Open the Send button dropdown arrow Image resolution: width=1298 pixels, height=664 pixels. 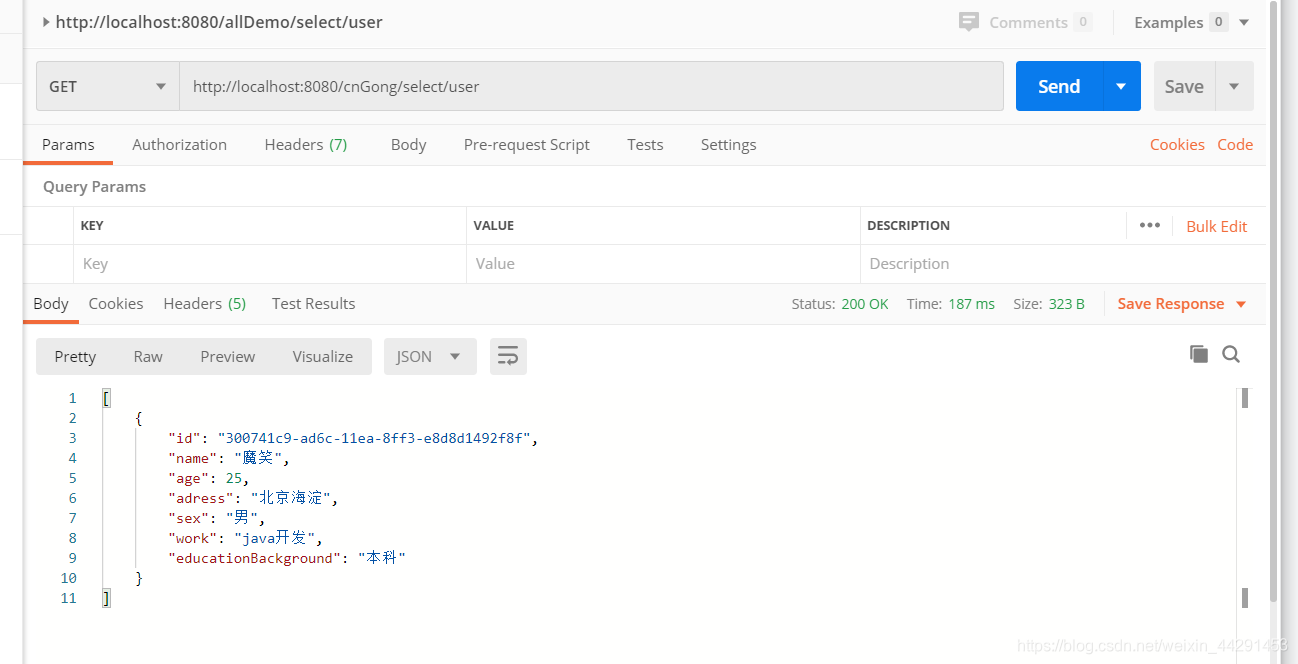(1122, 86)
